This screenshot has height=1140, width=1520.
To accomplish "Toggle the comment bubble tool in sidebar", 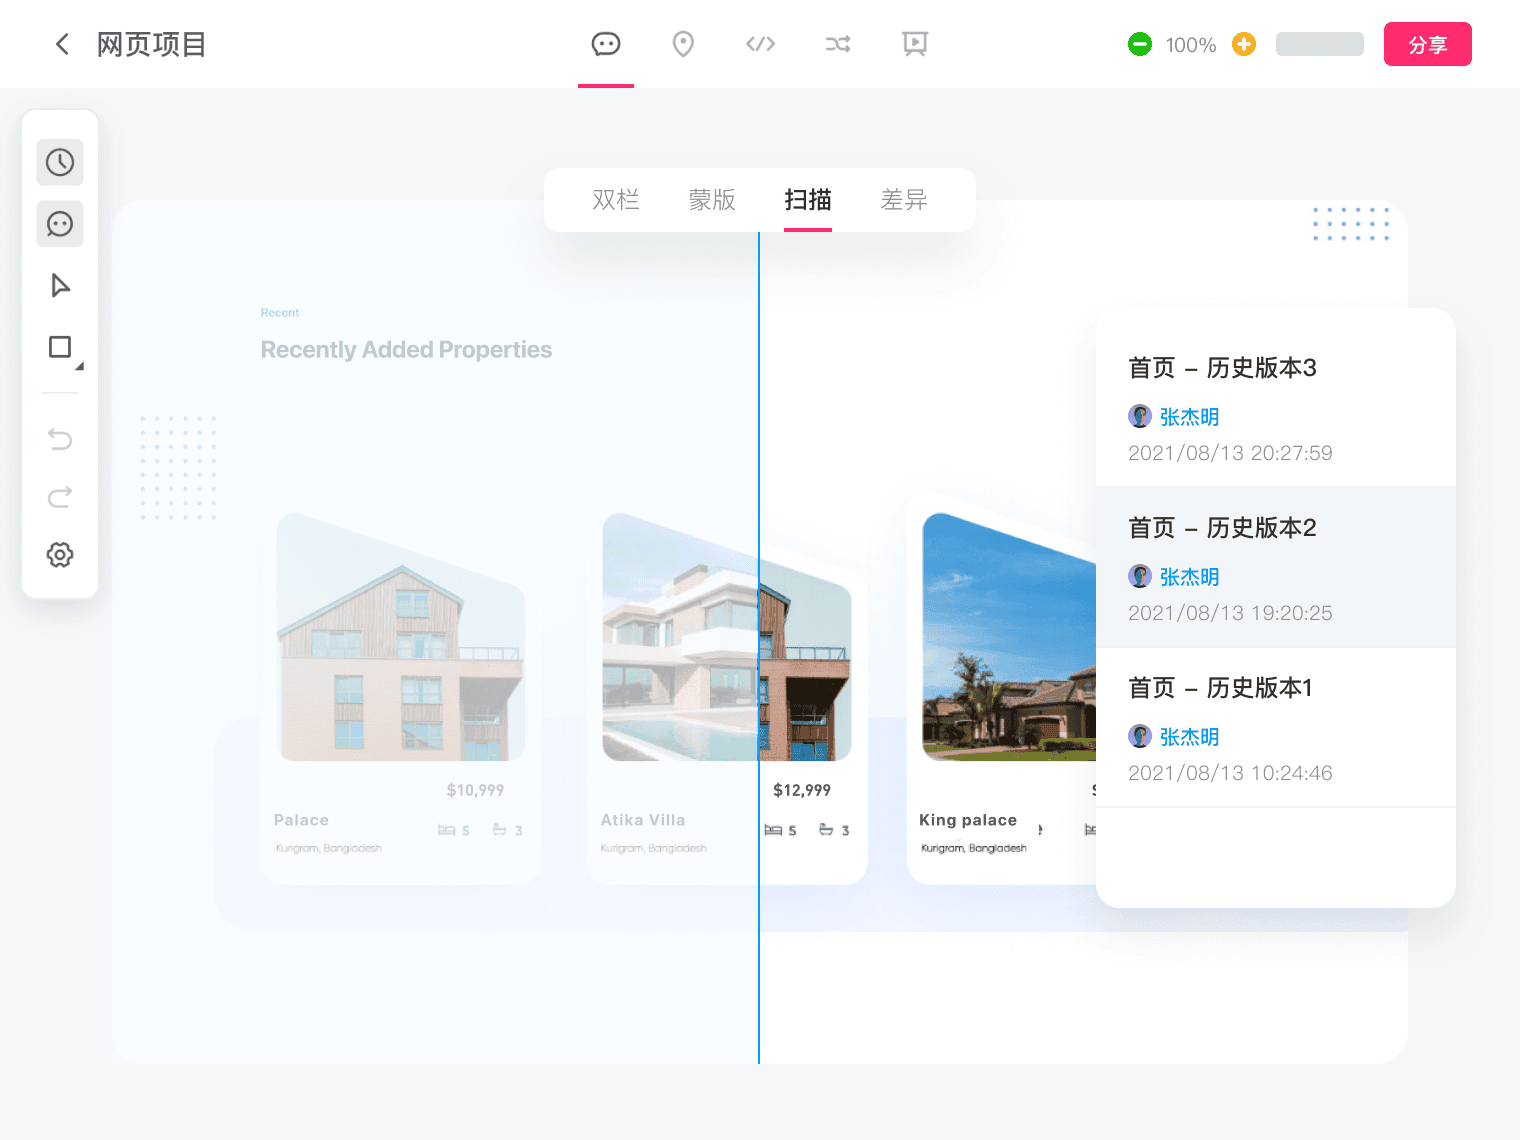I will point(60,224).
